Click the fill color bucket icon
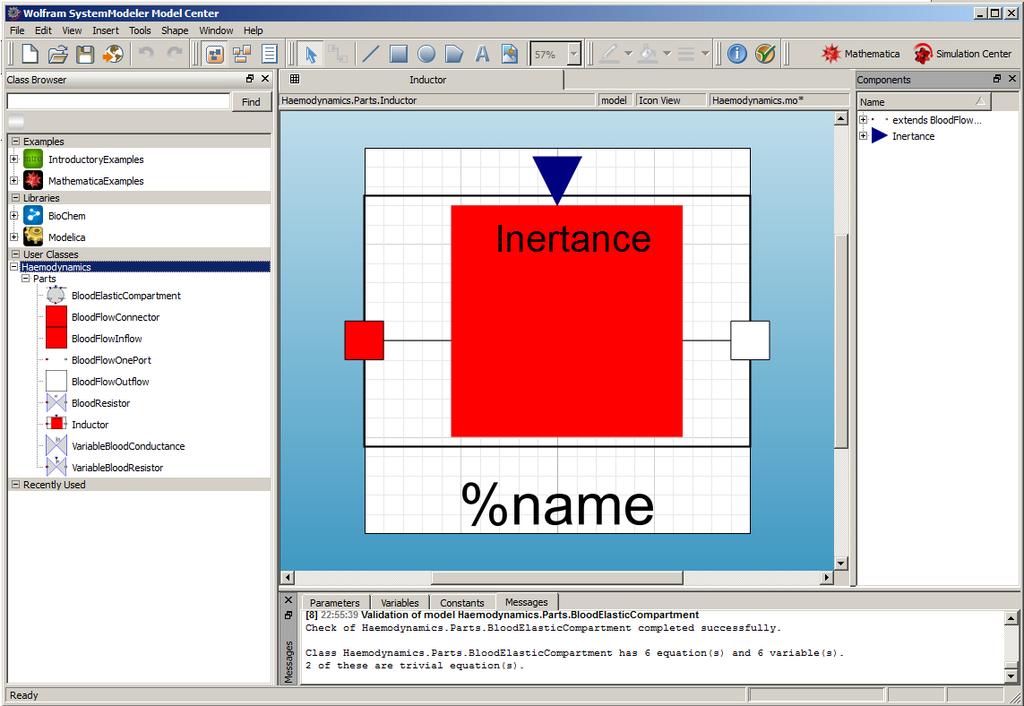Screen dimensions: 1024x706 point(647,54)
